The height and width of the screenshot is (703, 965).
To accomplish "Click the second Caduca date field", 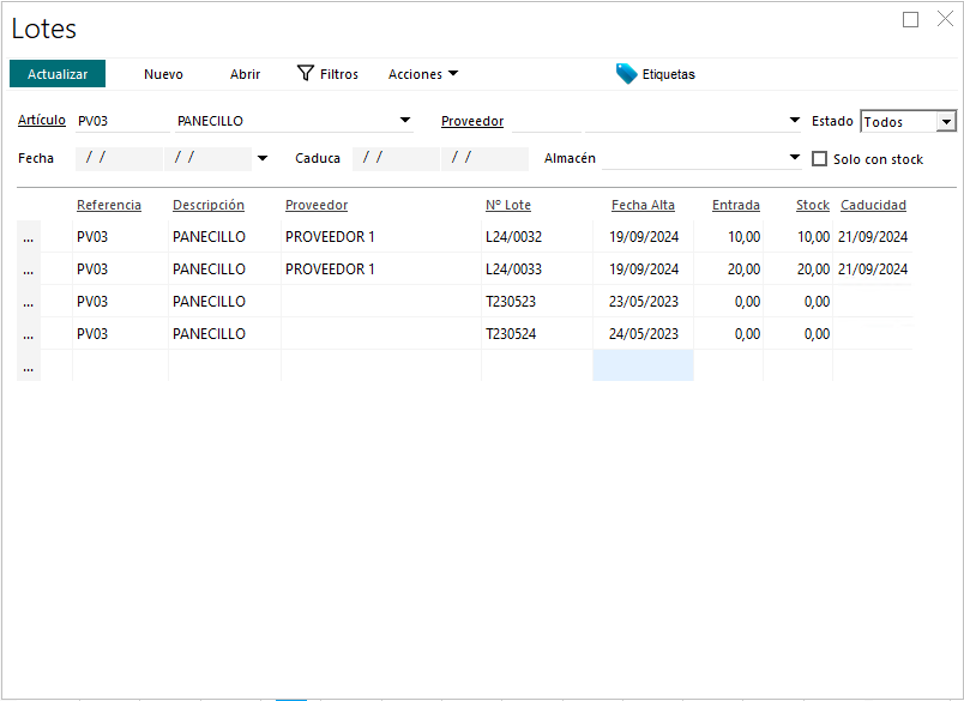I will pyautogui.click(x=485, y=158).
